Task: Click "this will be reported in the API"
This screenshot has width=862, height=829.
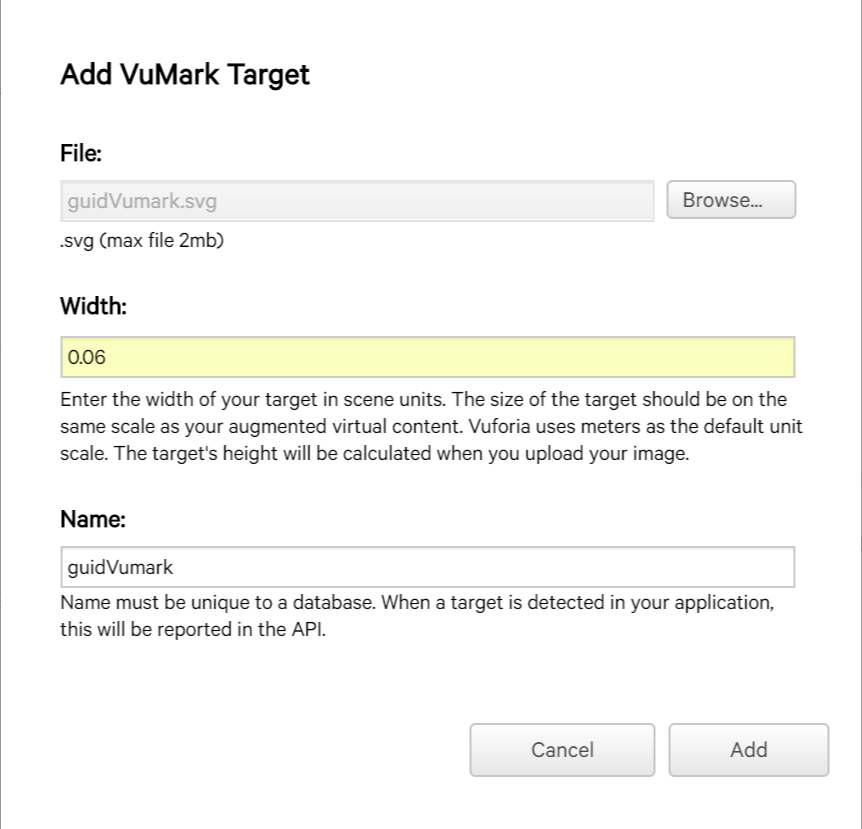Action: [193, 632]
